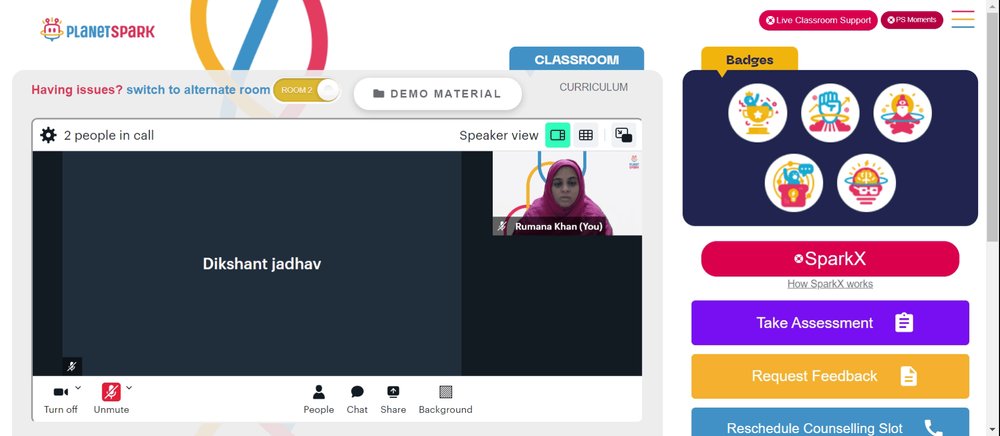
Task: Click Take Assessment button
Action: [x=830, y=323]
